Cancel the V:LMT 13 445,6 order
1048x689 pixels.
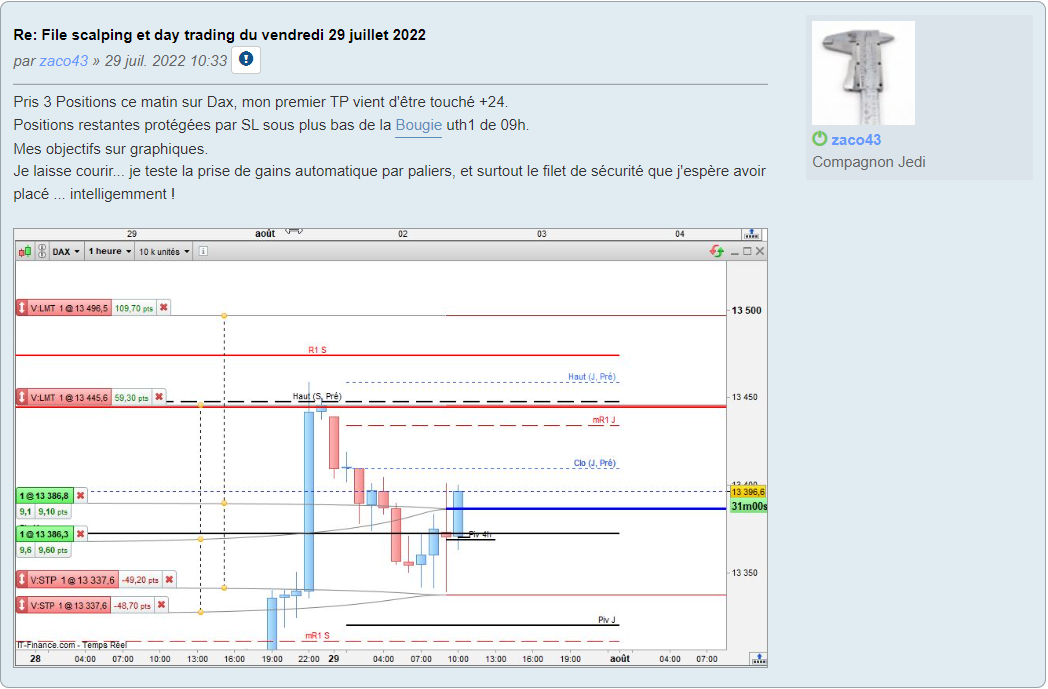(x=159, y=397)
